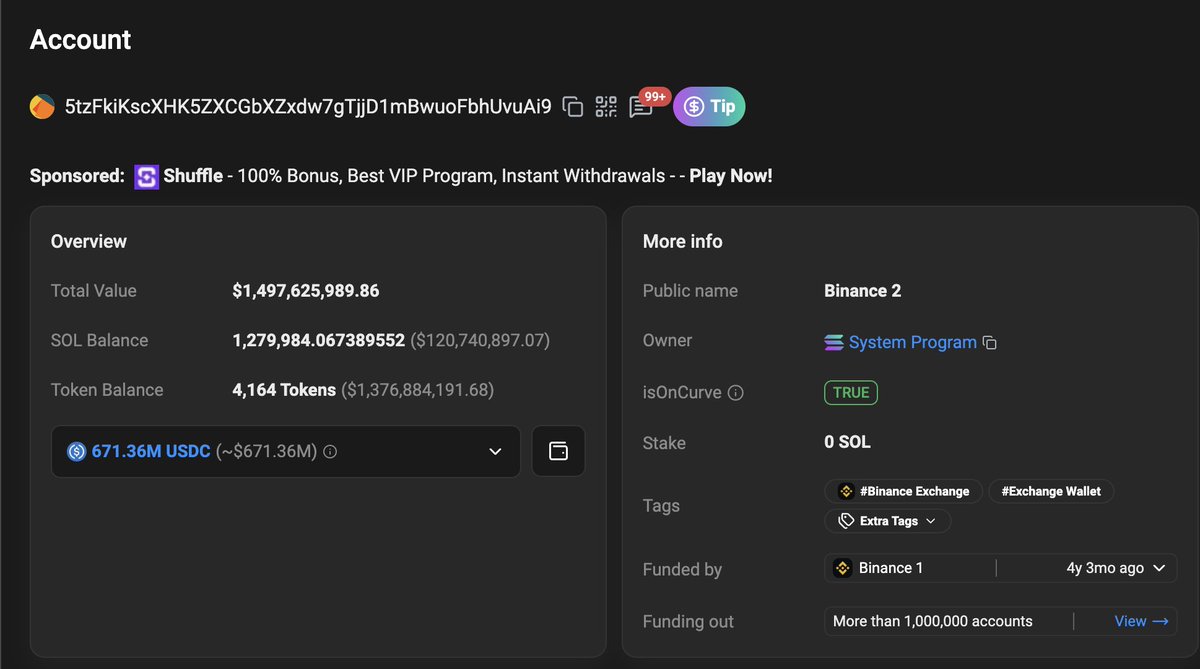Screen dimensions: 1200x669
Task: Click the TRUE isOnCurve badge
Action: coord(851,392)
